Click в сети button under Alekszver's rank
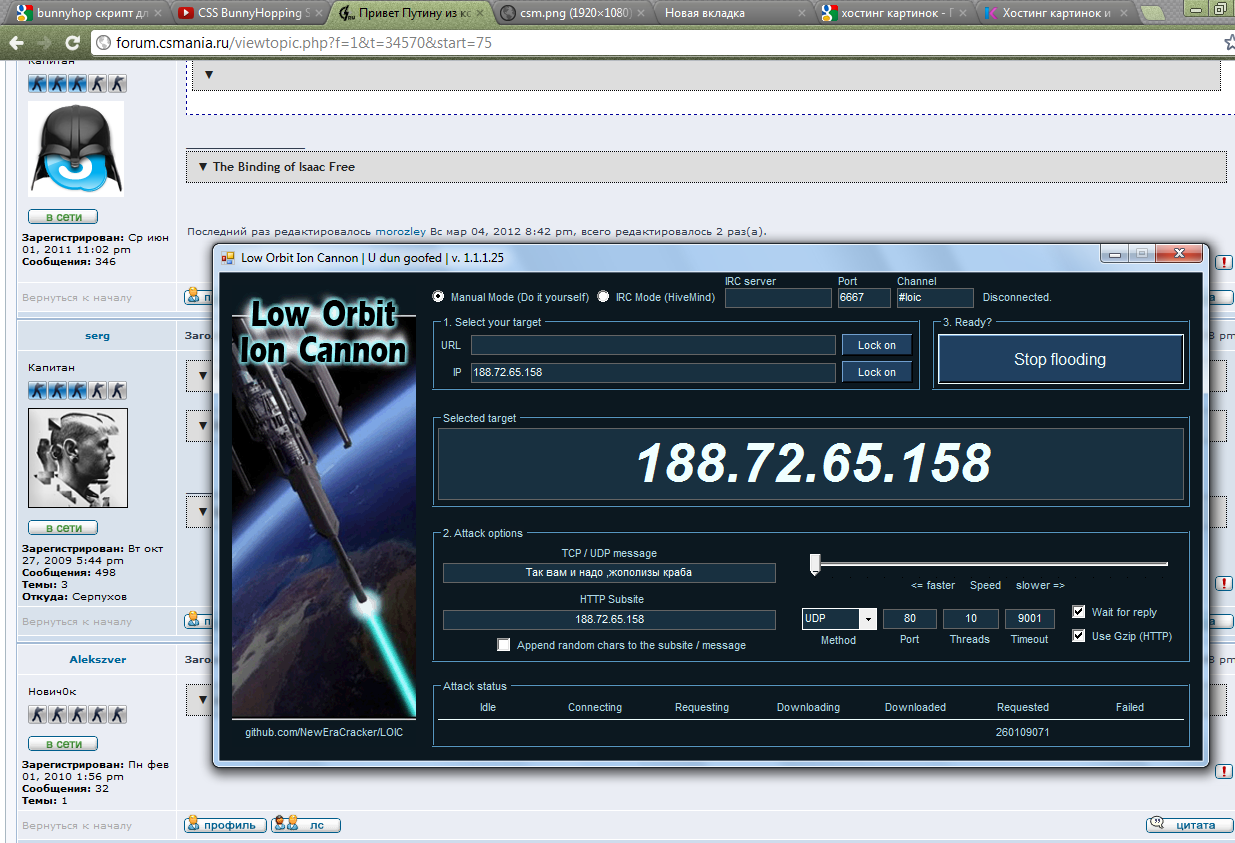 pos(63,744)
